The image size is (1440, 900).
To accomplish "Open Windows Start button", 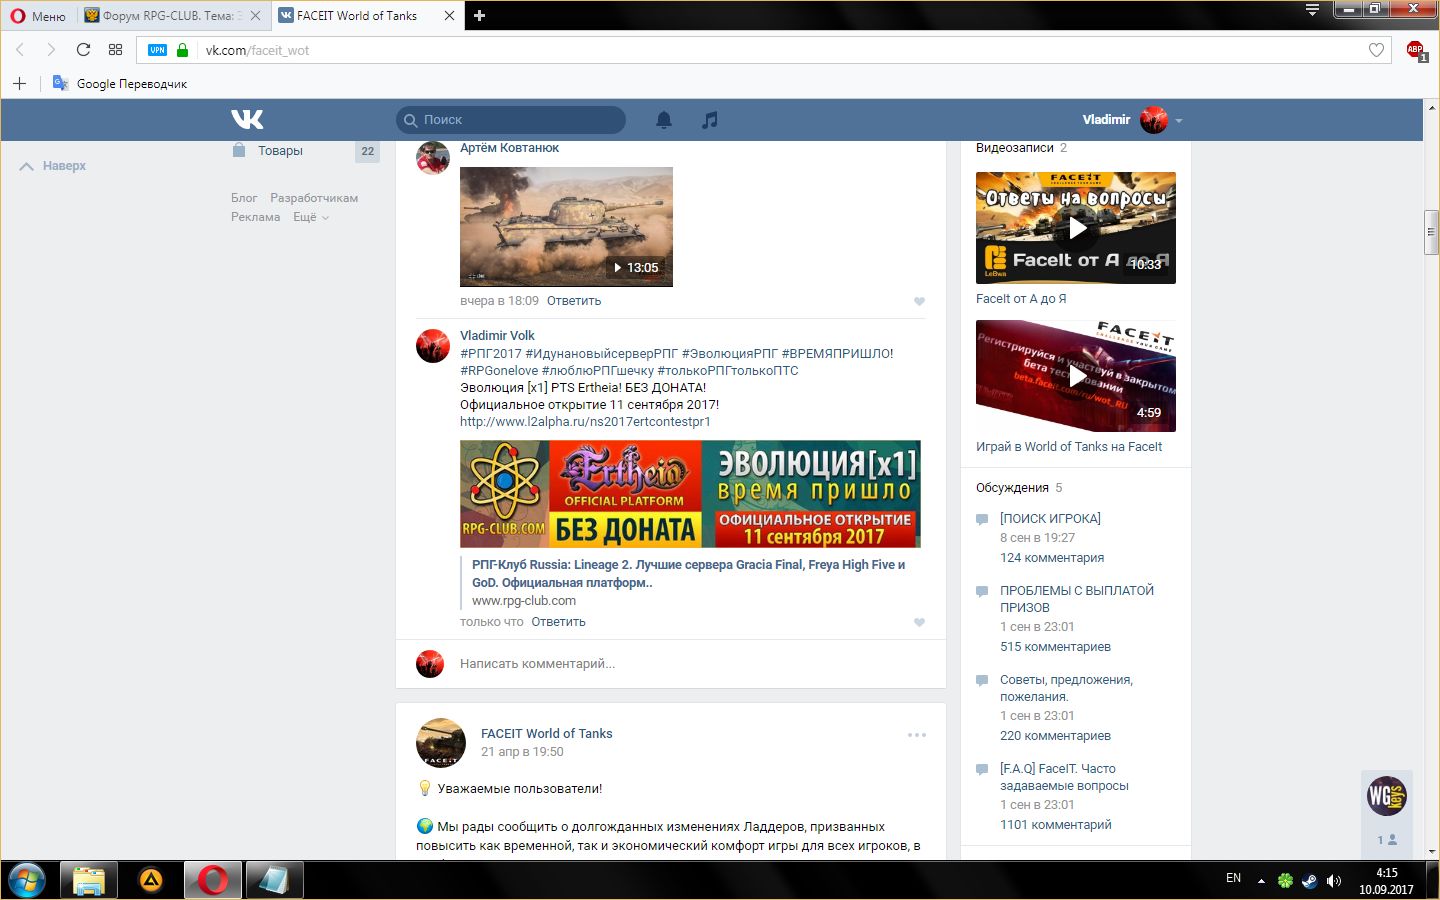I will [x=27, y=880].
